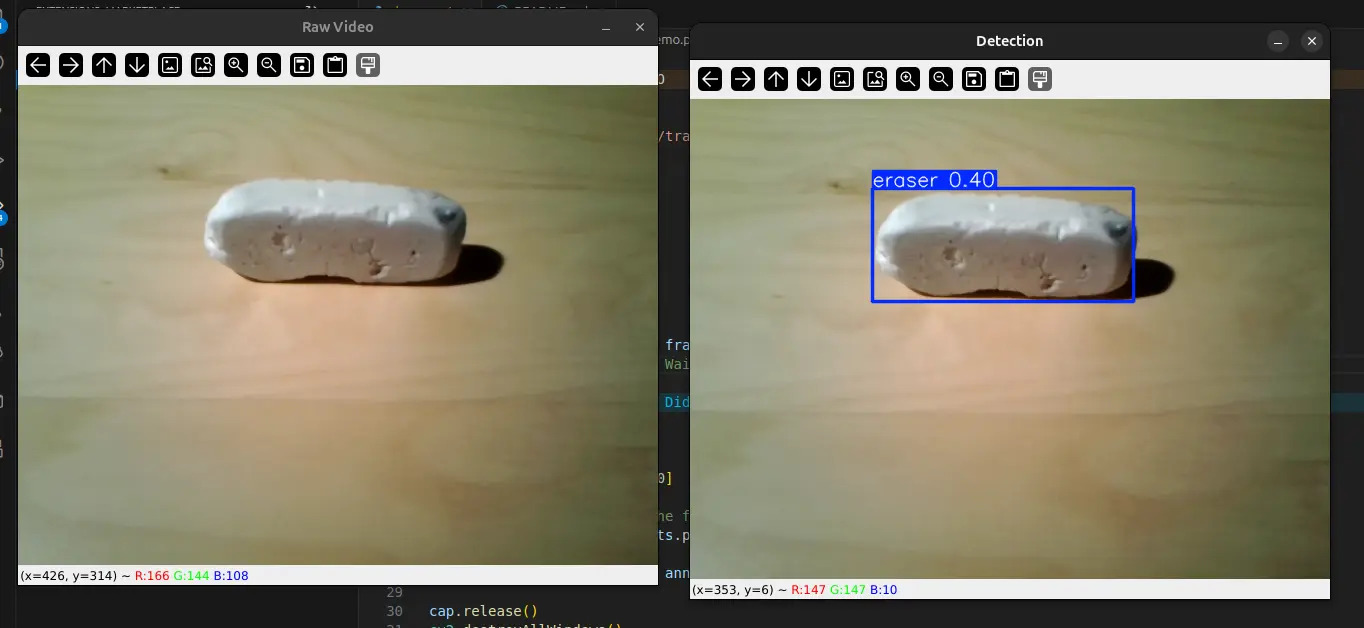Click the Raw Video title bar text
Screen dimensions: 1364x628
338,27
